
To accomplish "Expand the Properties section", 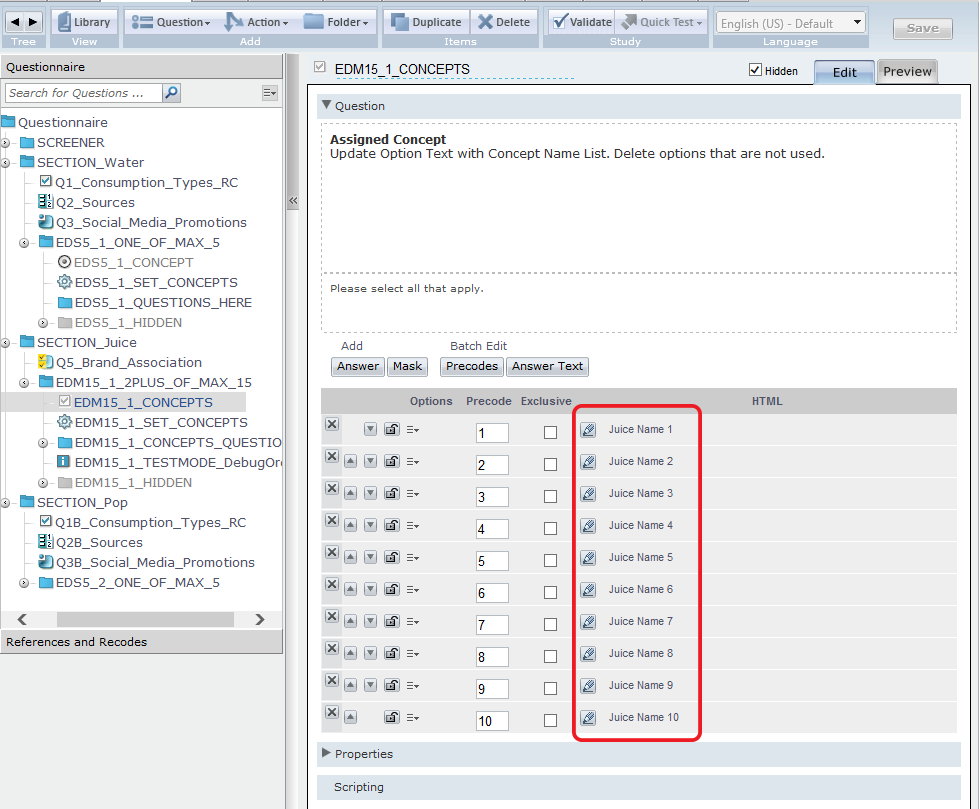I will tap(326, 753).
